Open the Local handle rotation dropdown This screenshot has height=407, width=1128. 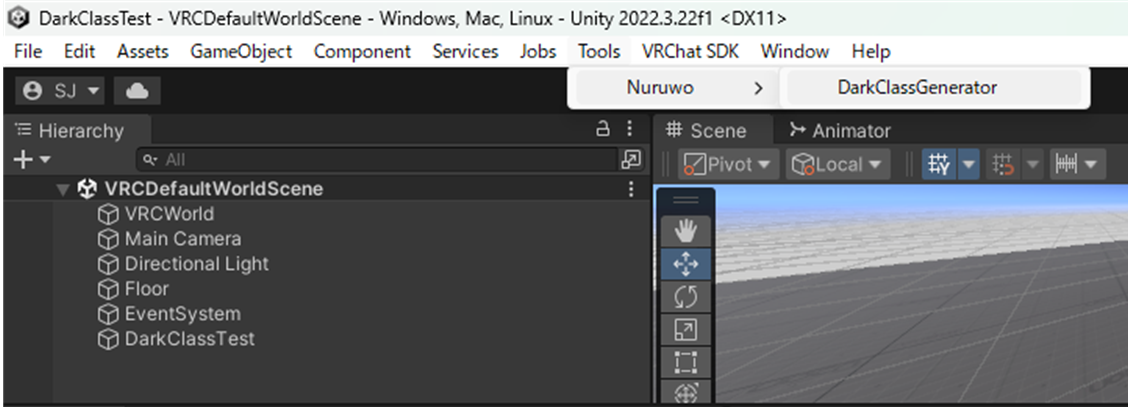pos(838,165)
